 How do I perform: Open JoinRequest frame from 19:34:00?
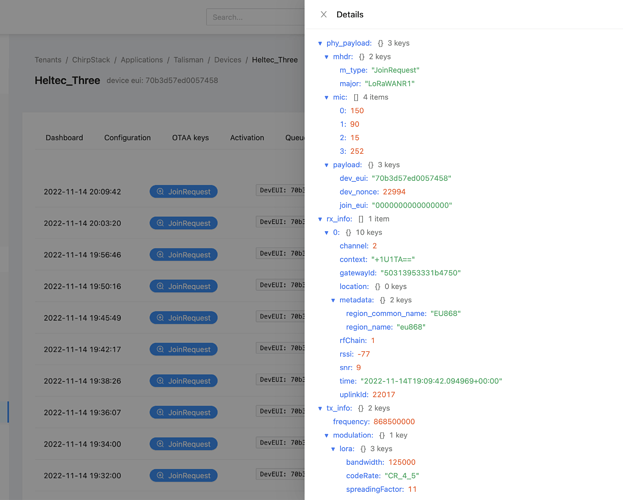click(x=184, y=444)
